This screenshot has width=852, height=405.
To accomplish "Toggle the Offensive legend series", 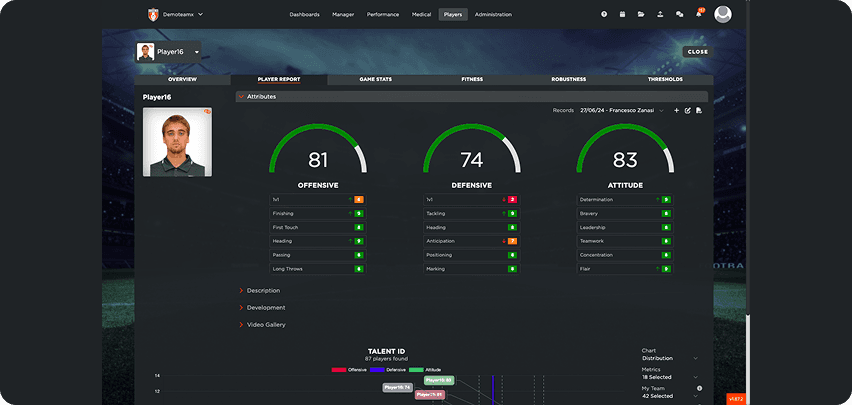I will coord(349,369).
